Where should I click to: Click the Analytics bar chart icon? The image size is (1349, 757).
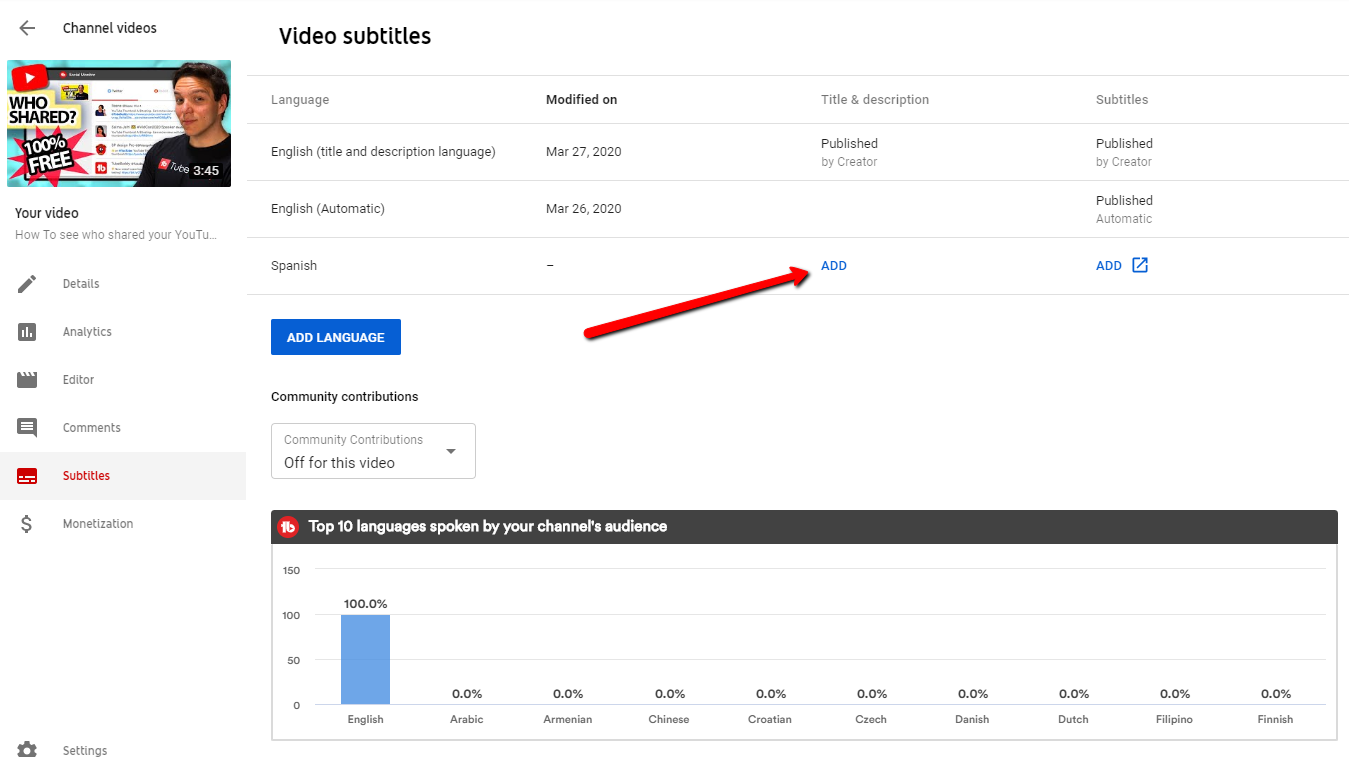point(27,332)
